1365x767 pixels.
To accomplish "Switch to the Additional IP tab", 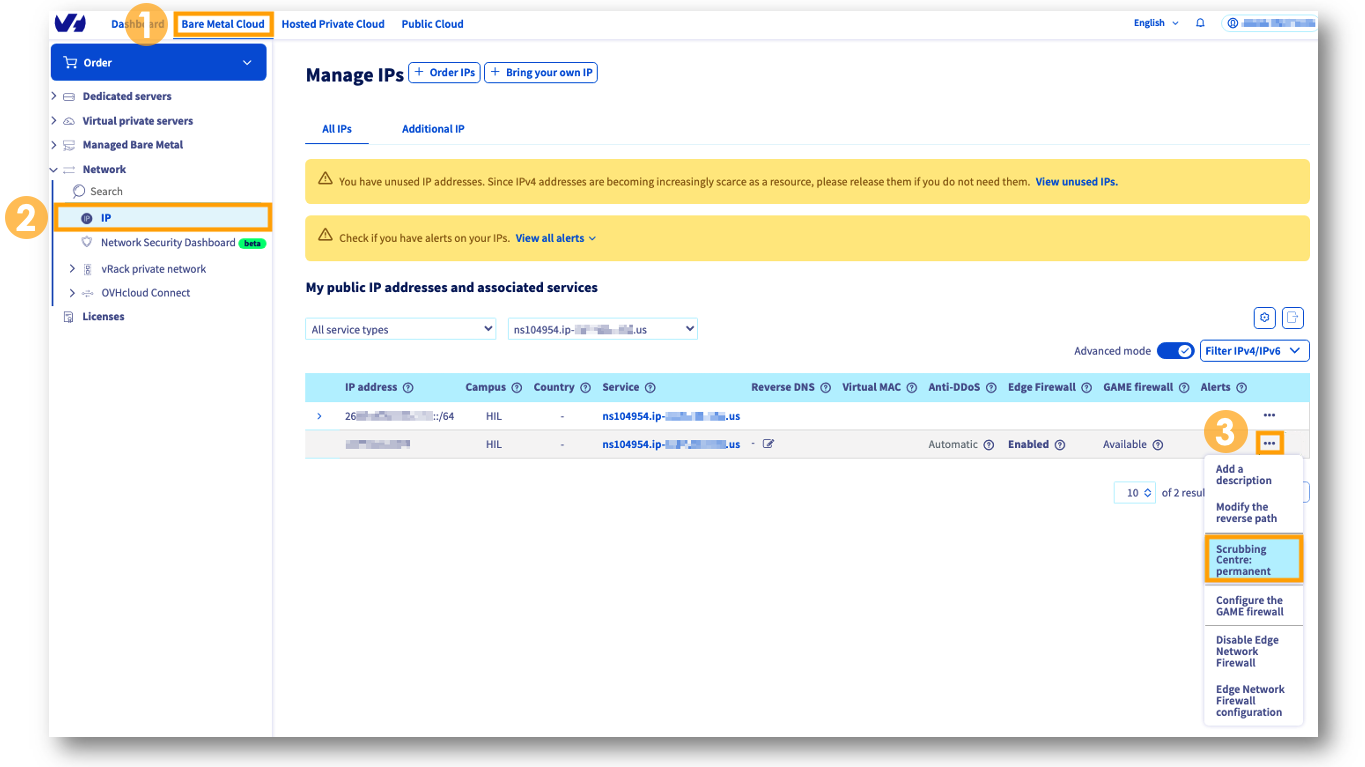I will tap(432, 128).
